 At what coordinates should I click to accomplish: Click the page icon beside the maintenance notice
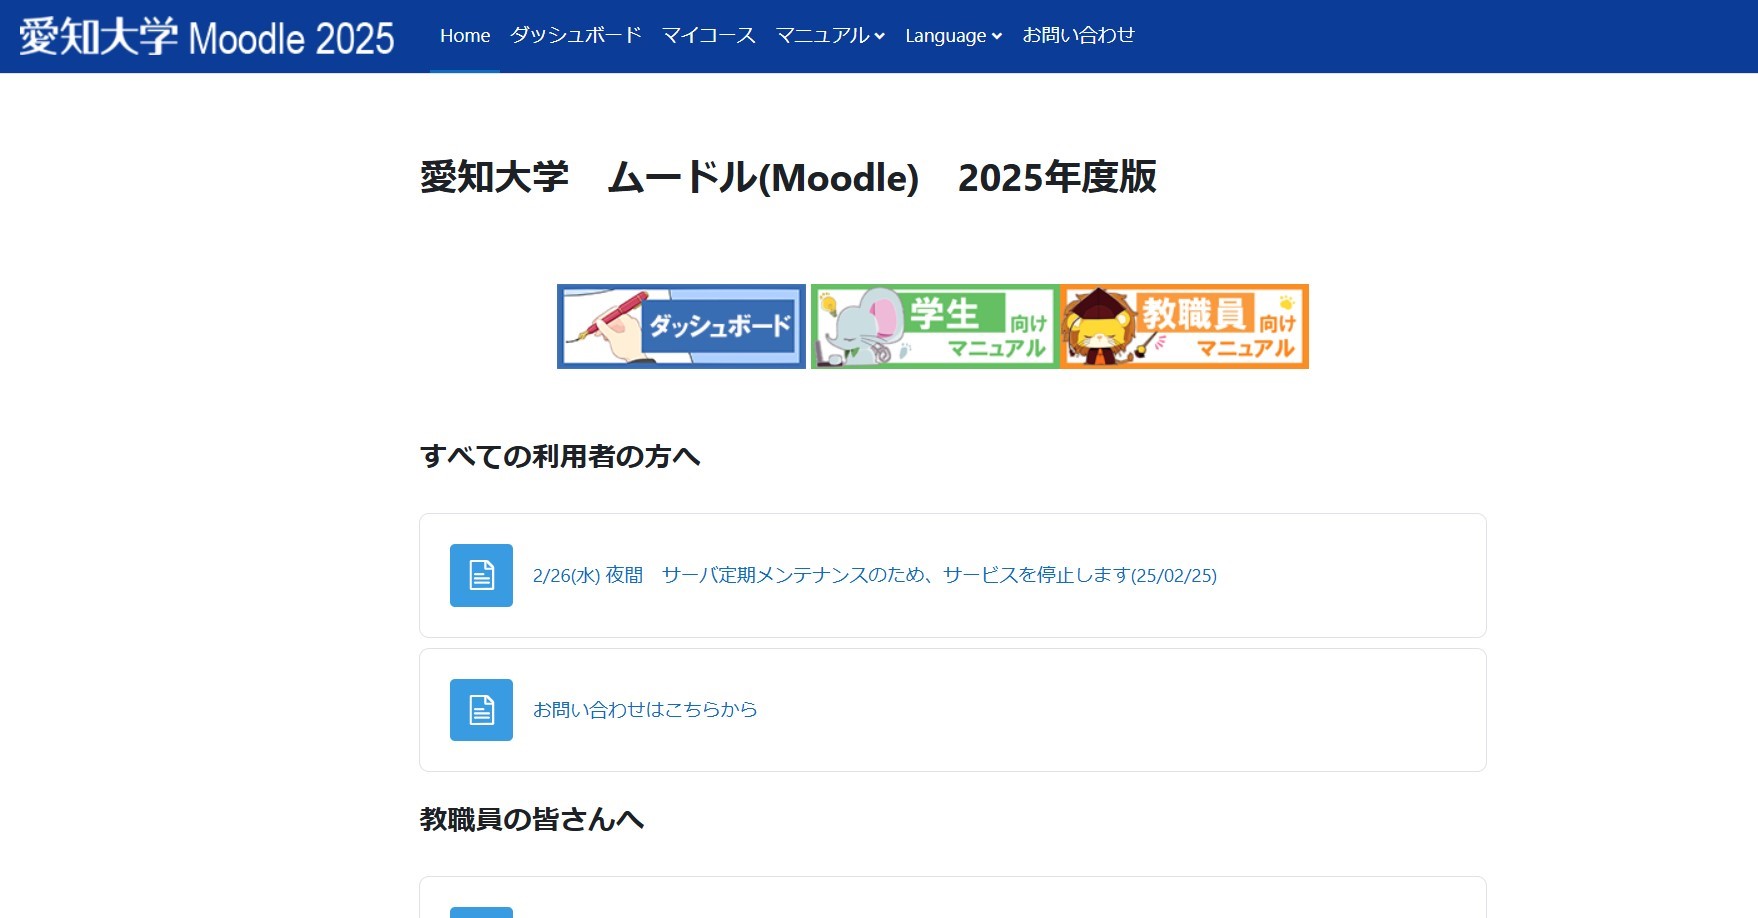[x=481, y=575]
